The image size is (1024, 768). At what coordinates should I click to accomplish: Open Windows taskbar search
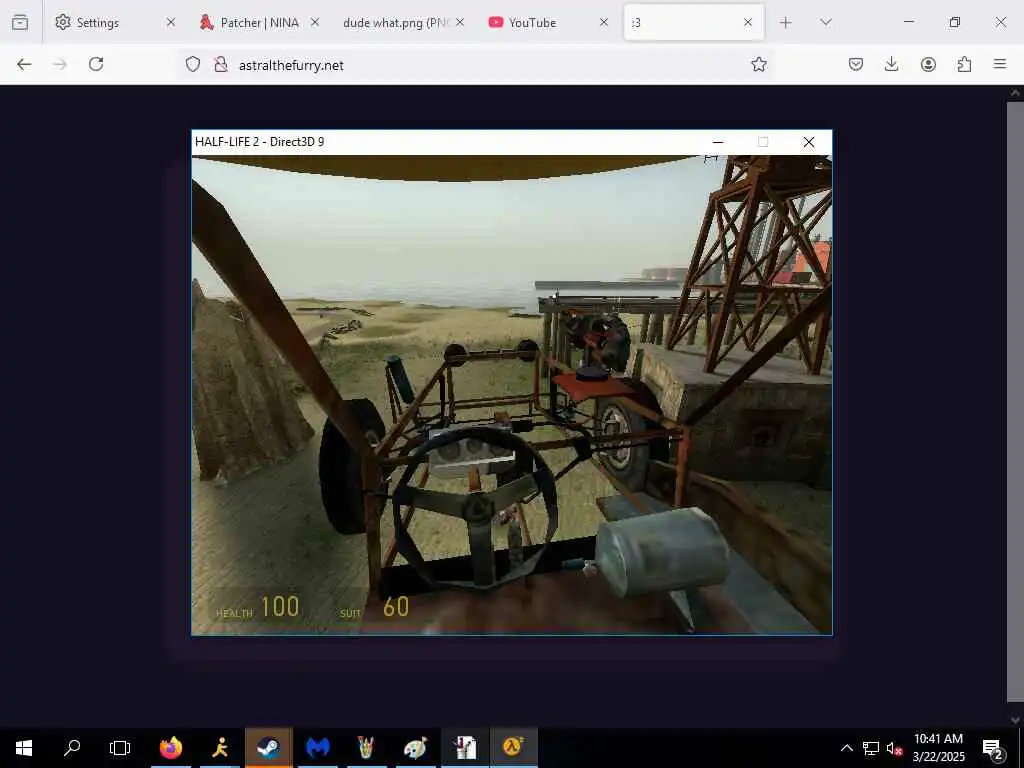[x=72, y=748]
